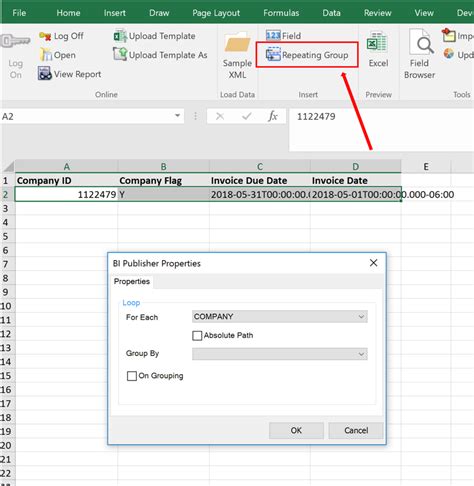The image size is (474, 486).
Task: Click the Log On key icon
Action: pos(15,41)
